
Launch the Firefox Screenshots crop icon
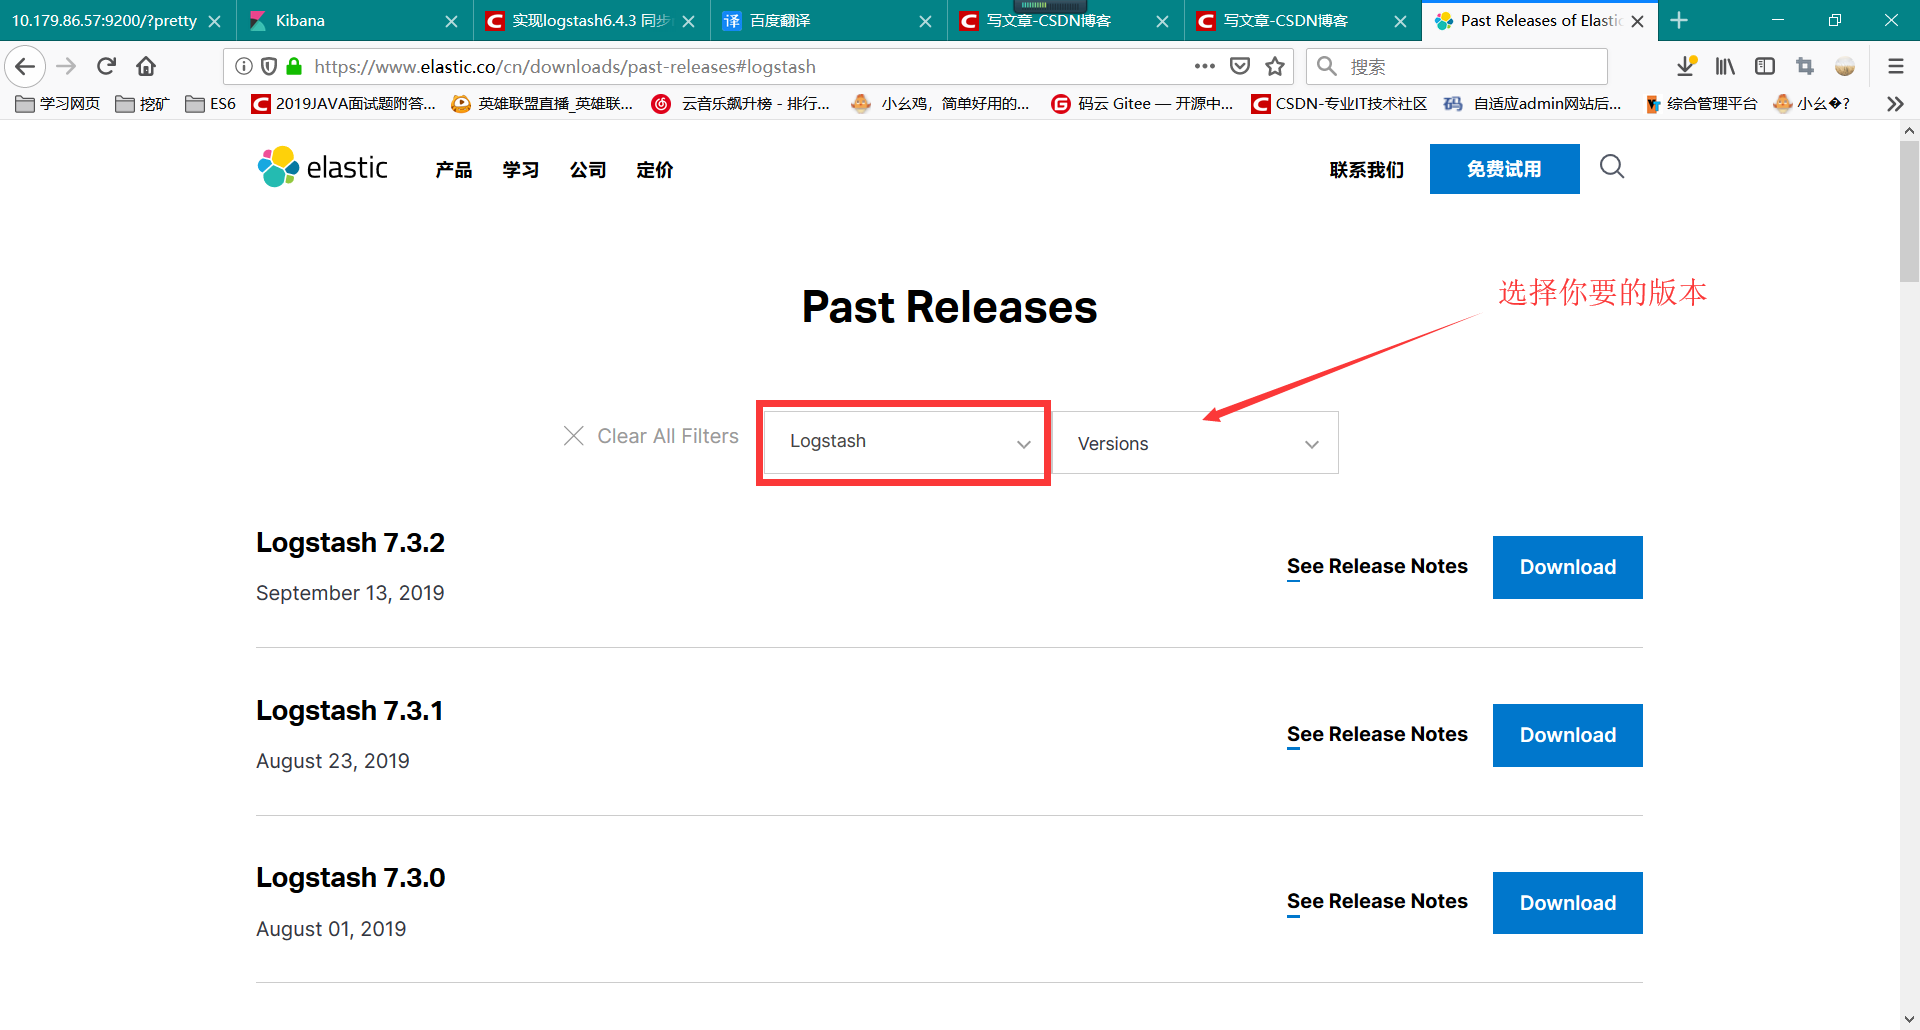(1805, 66)
